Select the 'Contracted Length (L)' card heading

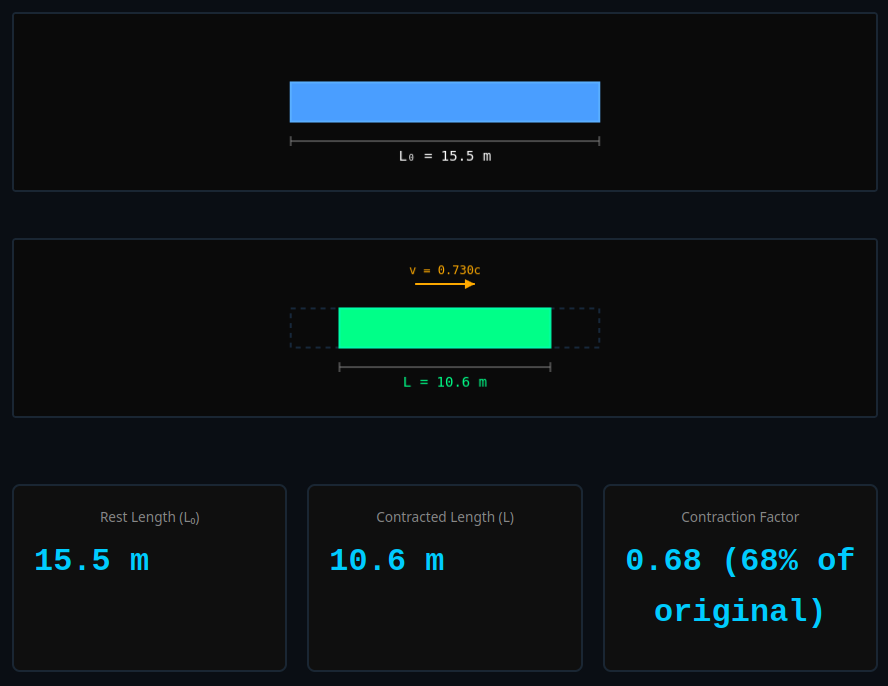[444, 517]
